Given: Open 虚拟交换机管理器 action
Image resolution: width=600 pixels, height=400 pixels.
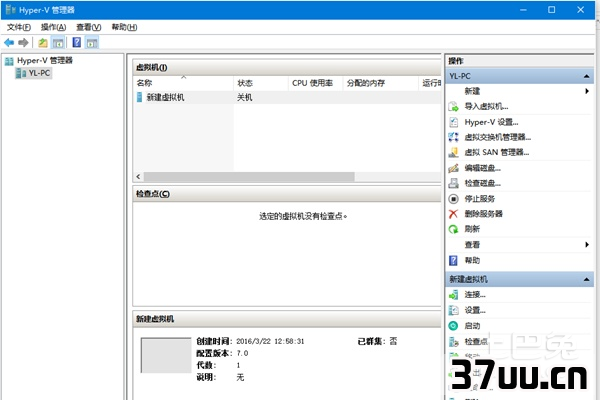Looking at the screenshot, I should coord(497,137).
